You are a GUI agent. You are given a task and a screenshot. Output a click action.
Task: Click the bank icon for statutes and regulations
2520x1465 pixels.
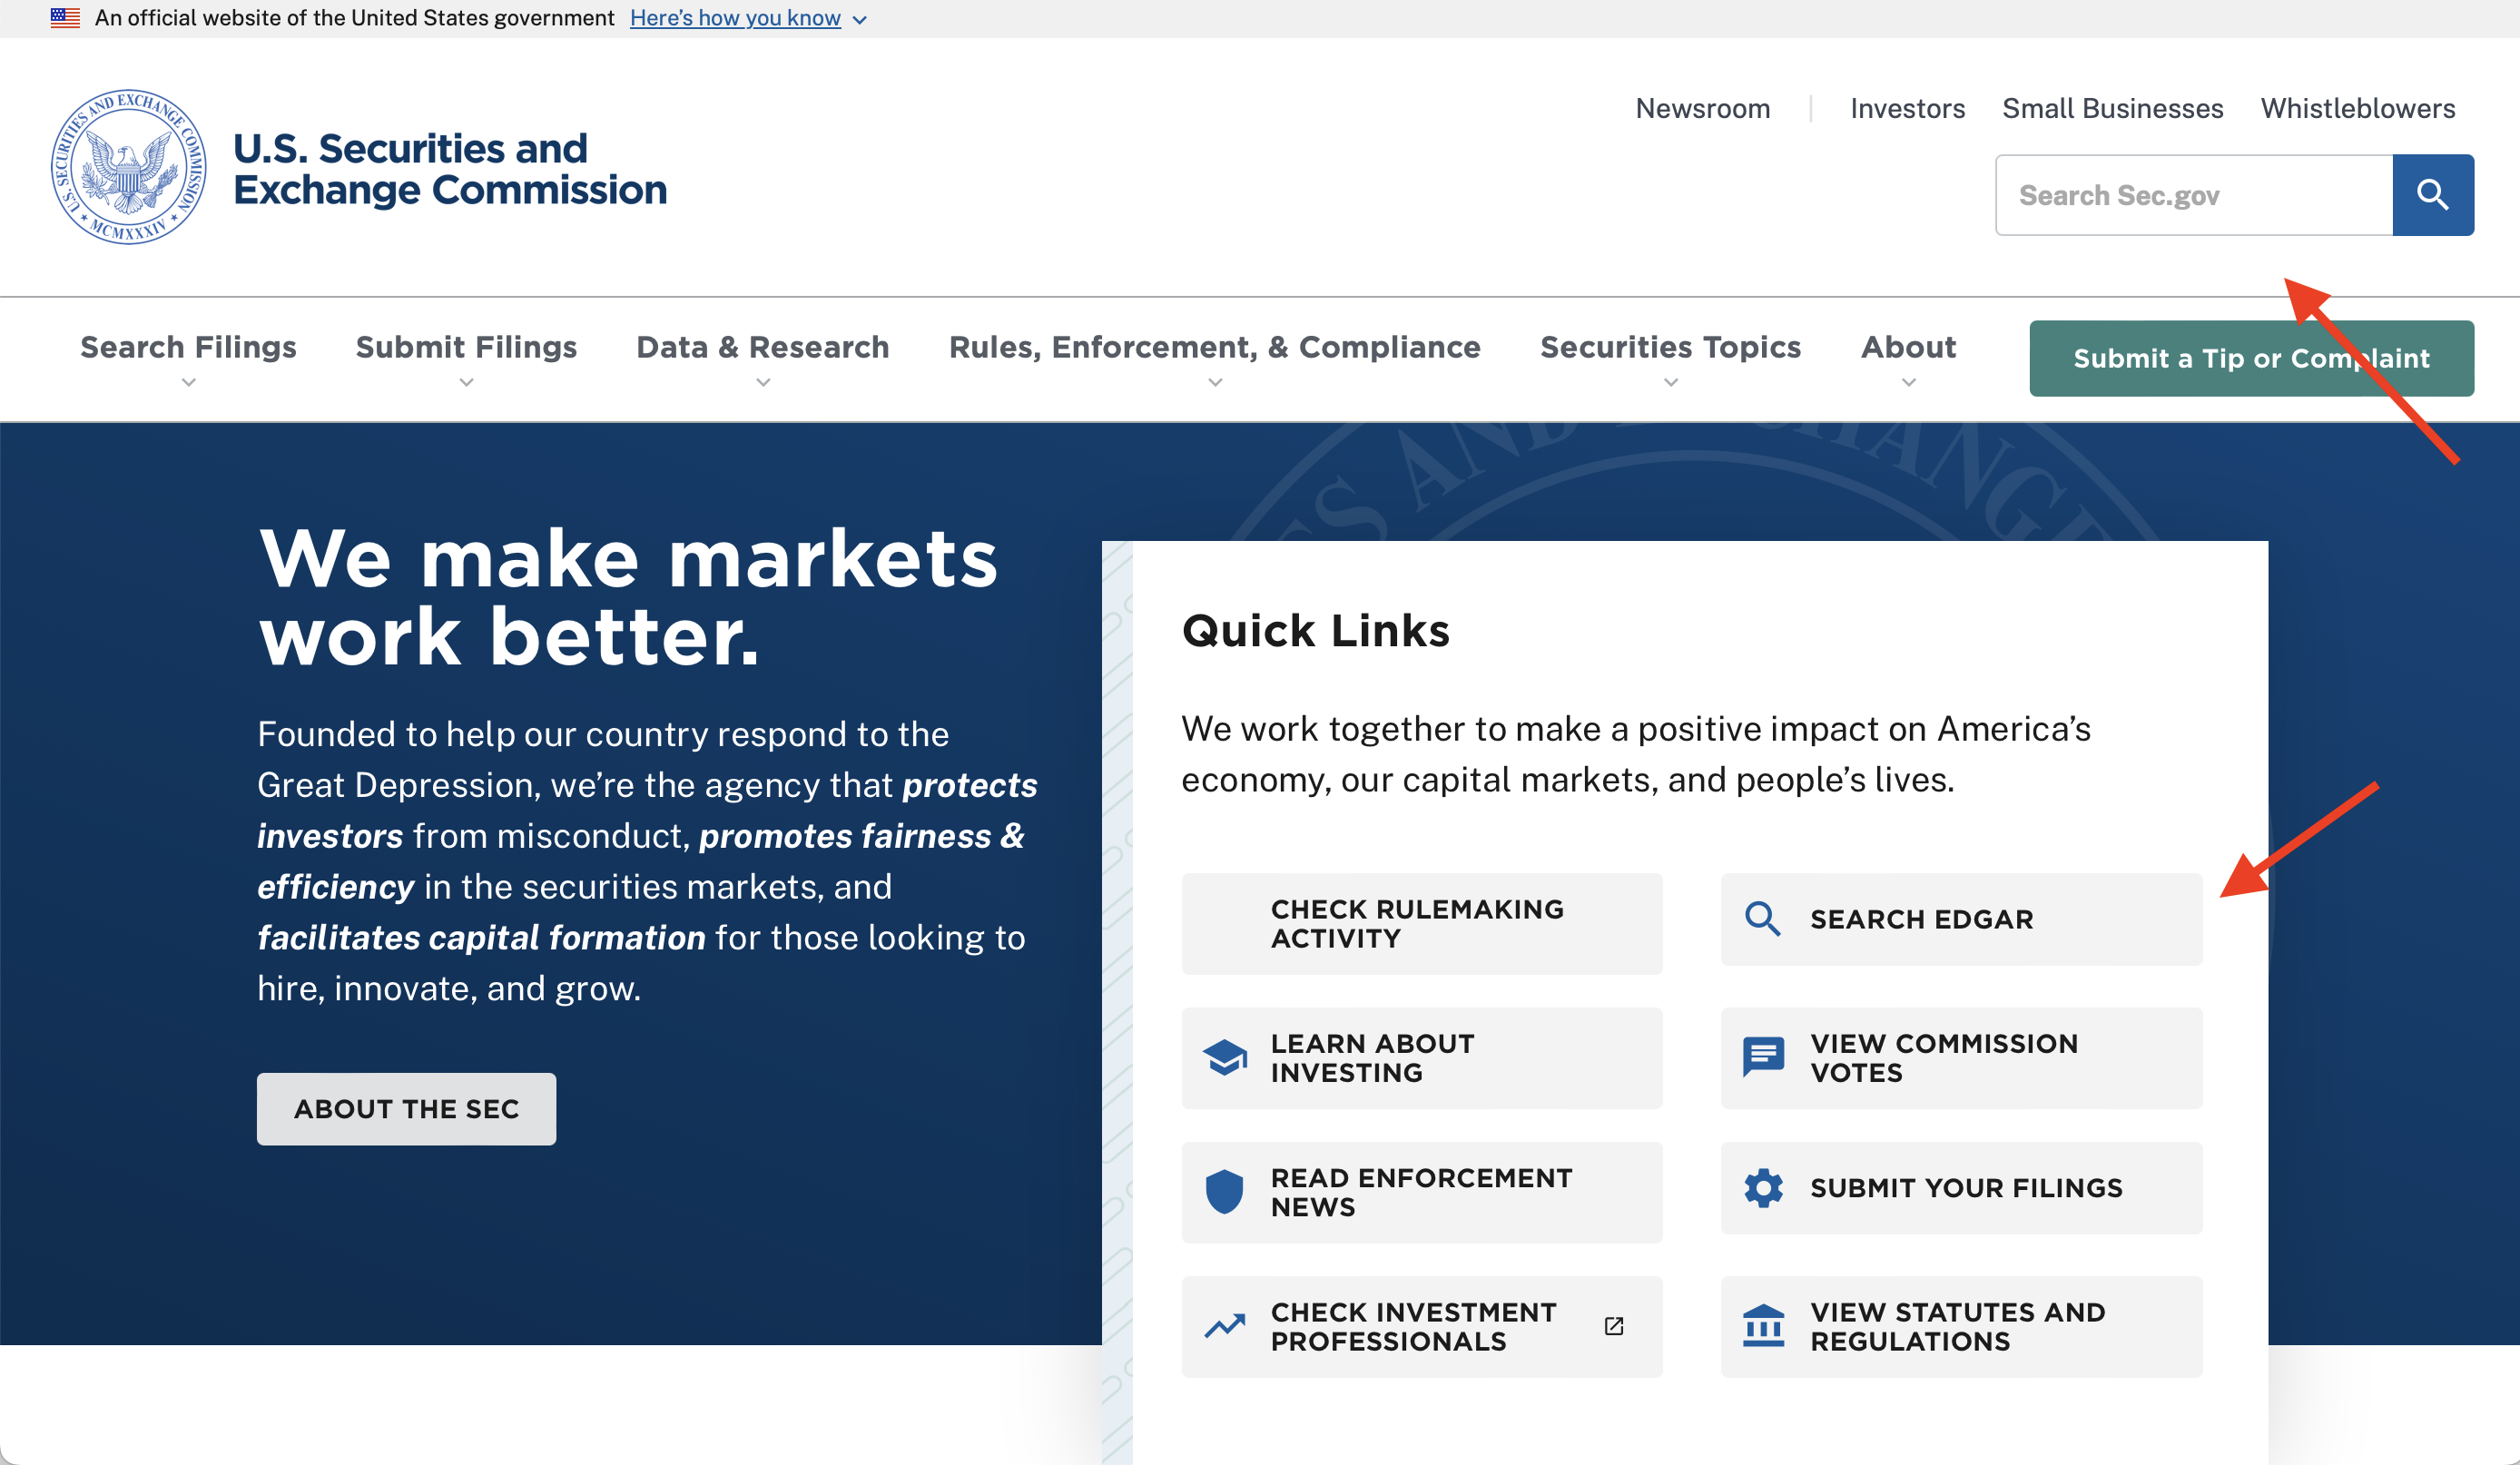[x=1762, y=1326]
